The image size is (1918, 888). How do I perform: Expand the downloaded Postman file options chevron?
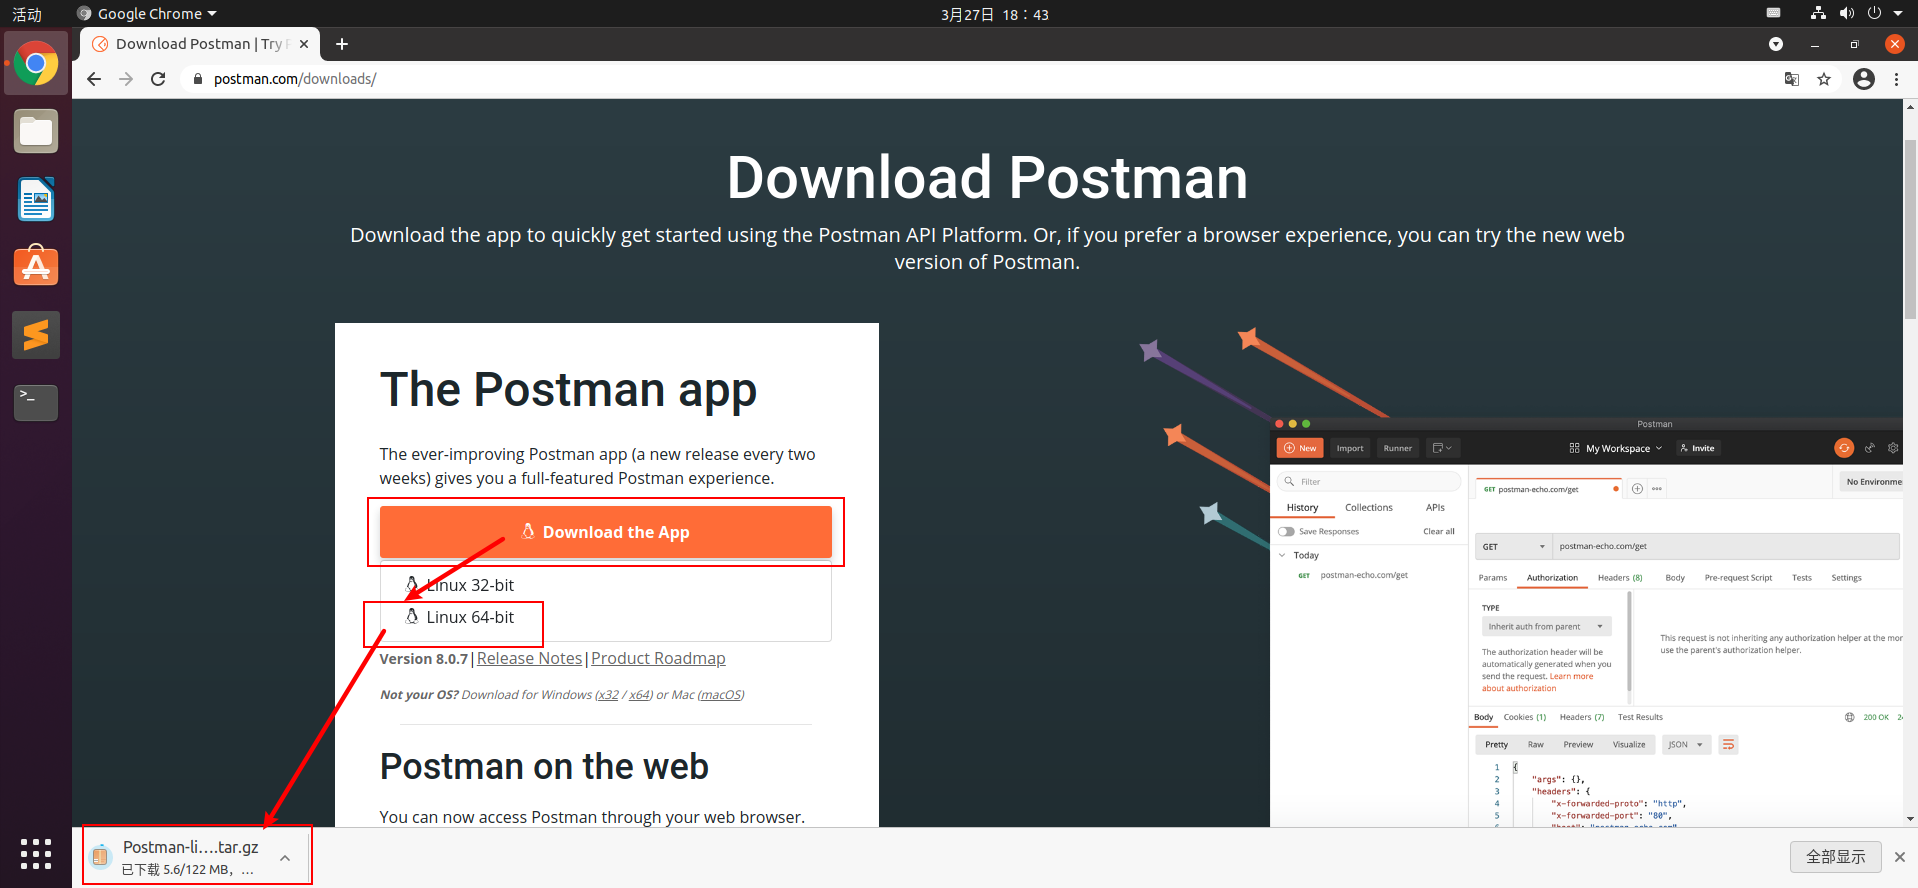point(285,857)
